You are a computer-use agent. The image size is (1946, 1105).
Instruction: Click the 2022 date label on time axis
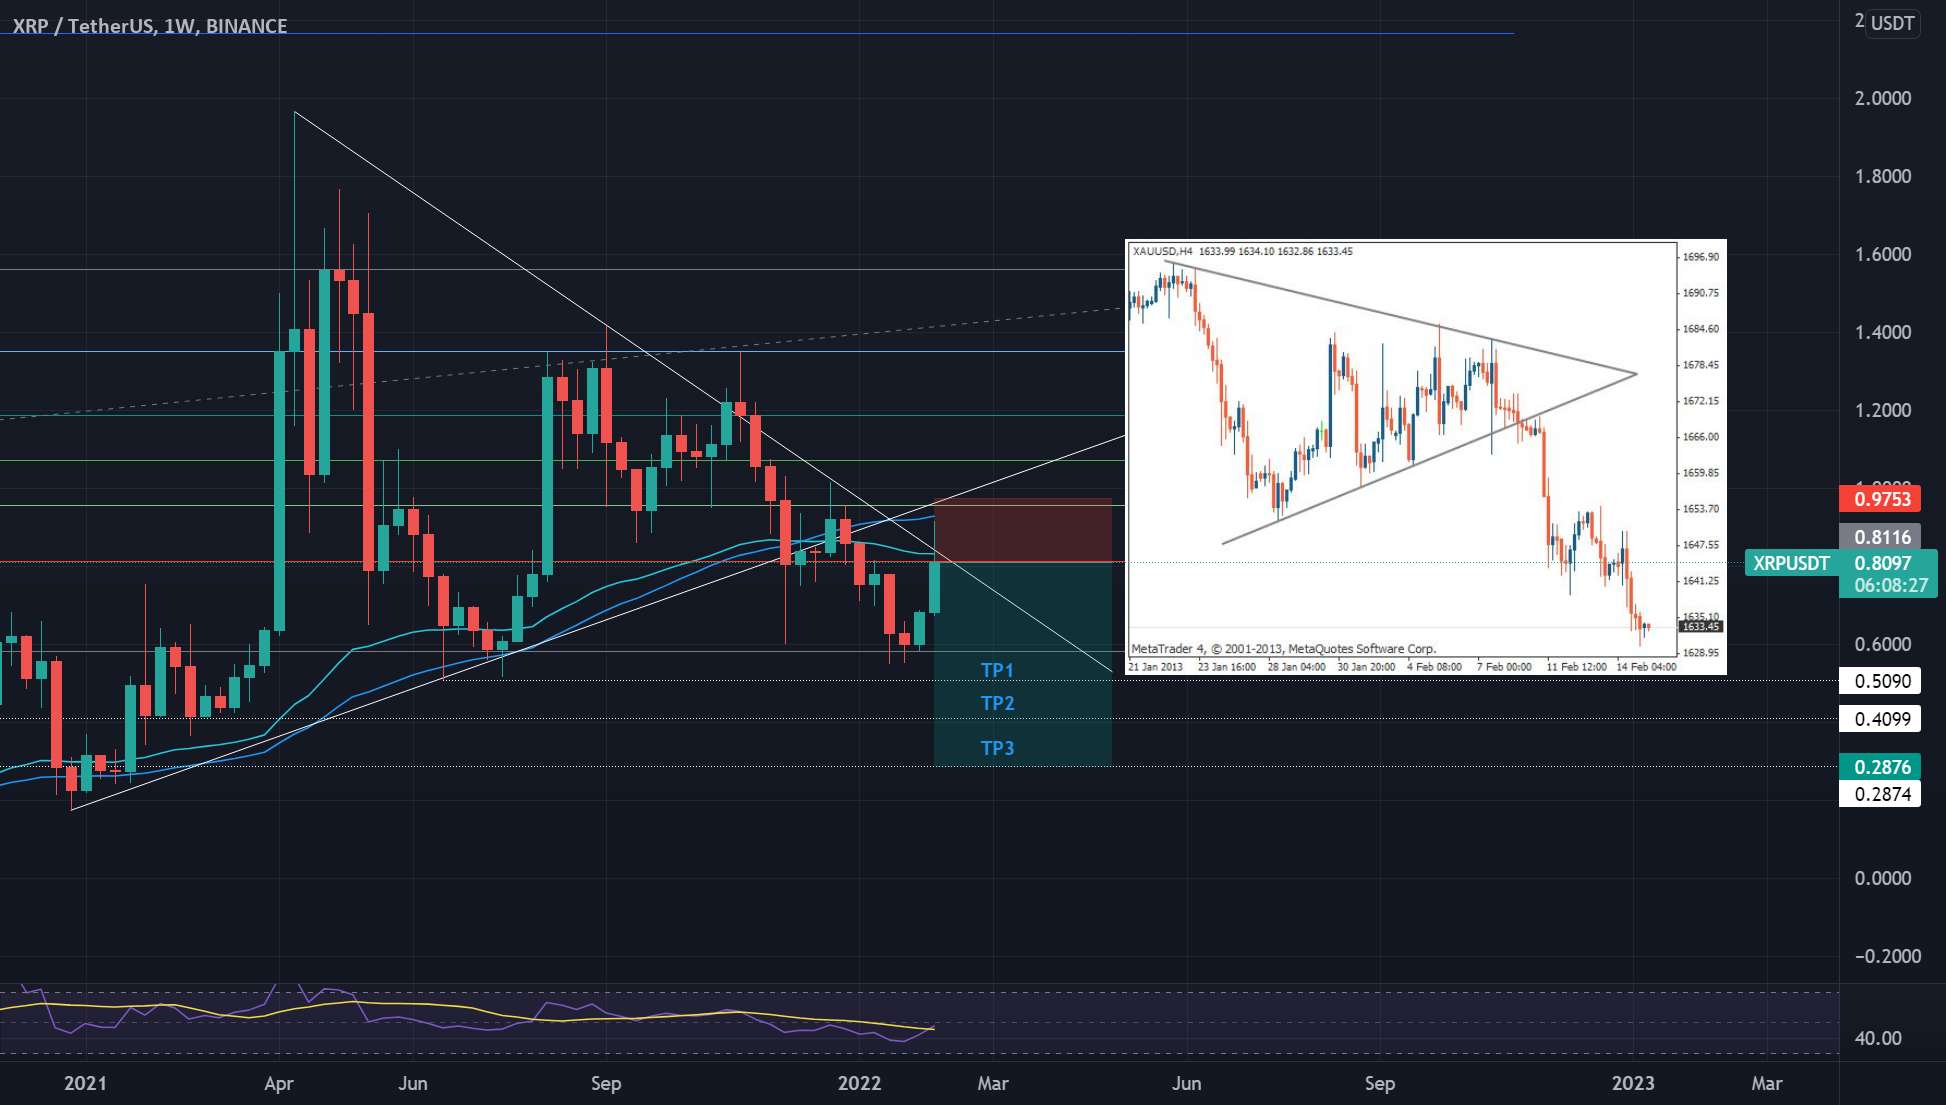(x=859, y=1083)
